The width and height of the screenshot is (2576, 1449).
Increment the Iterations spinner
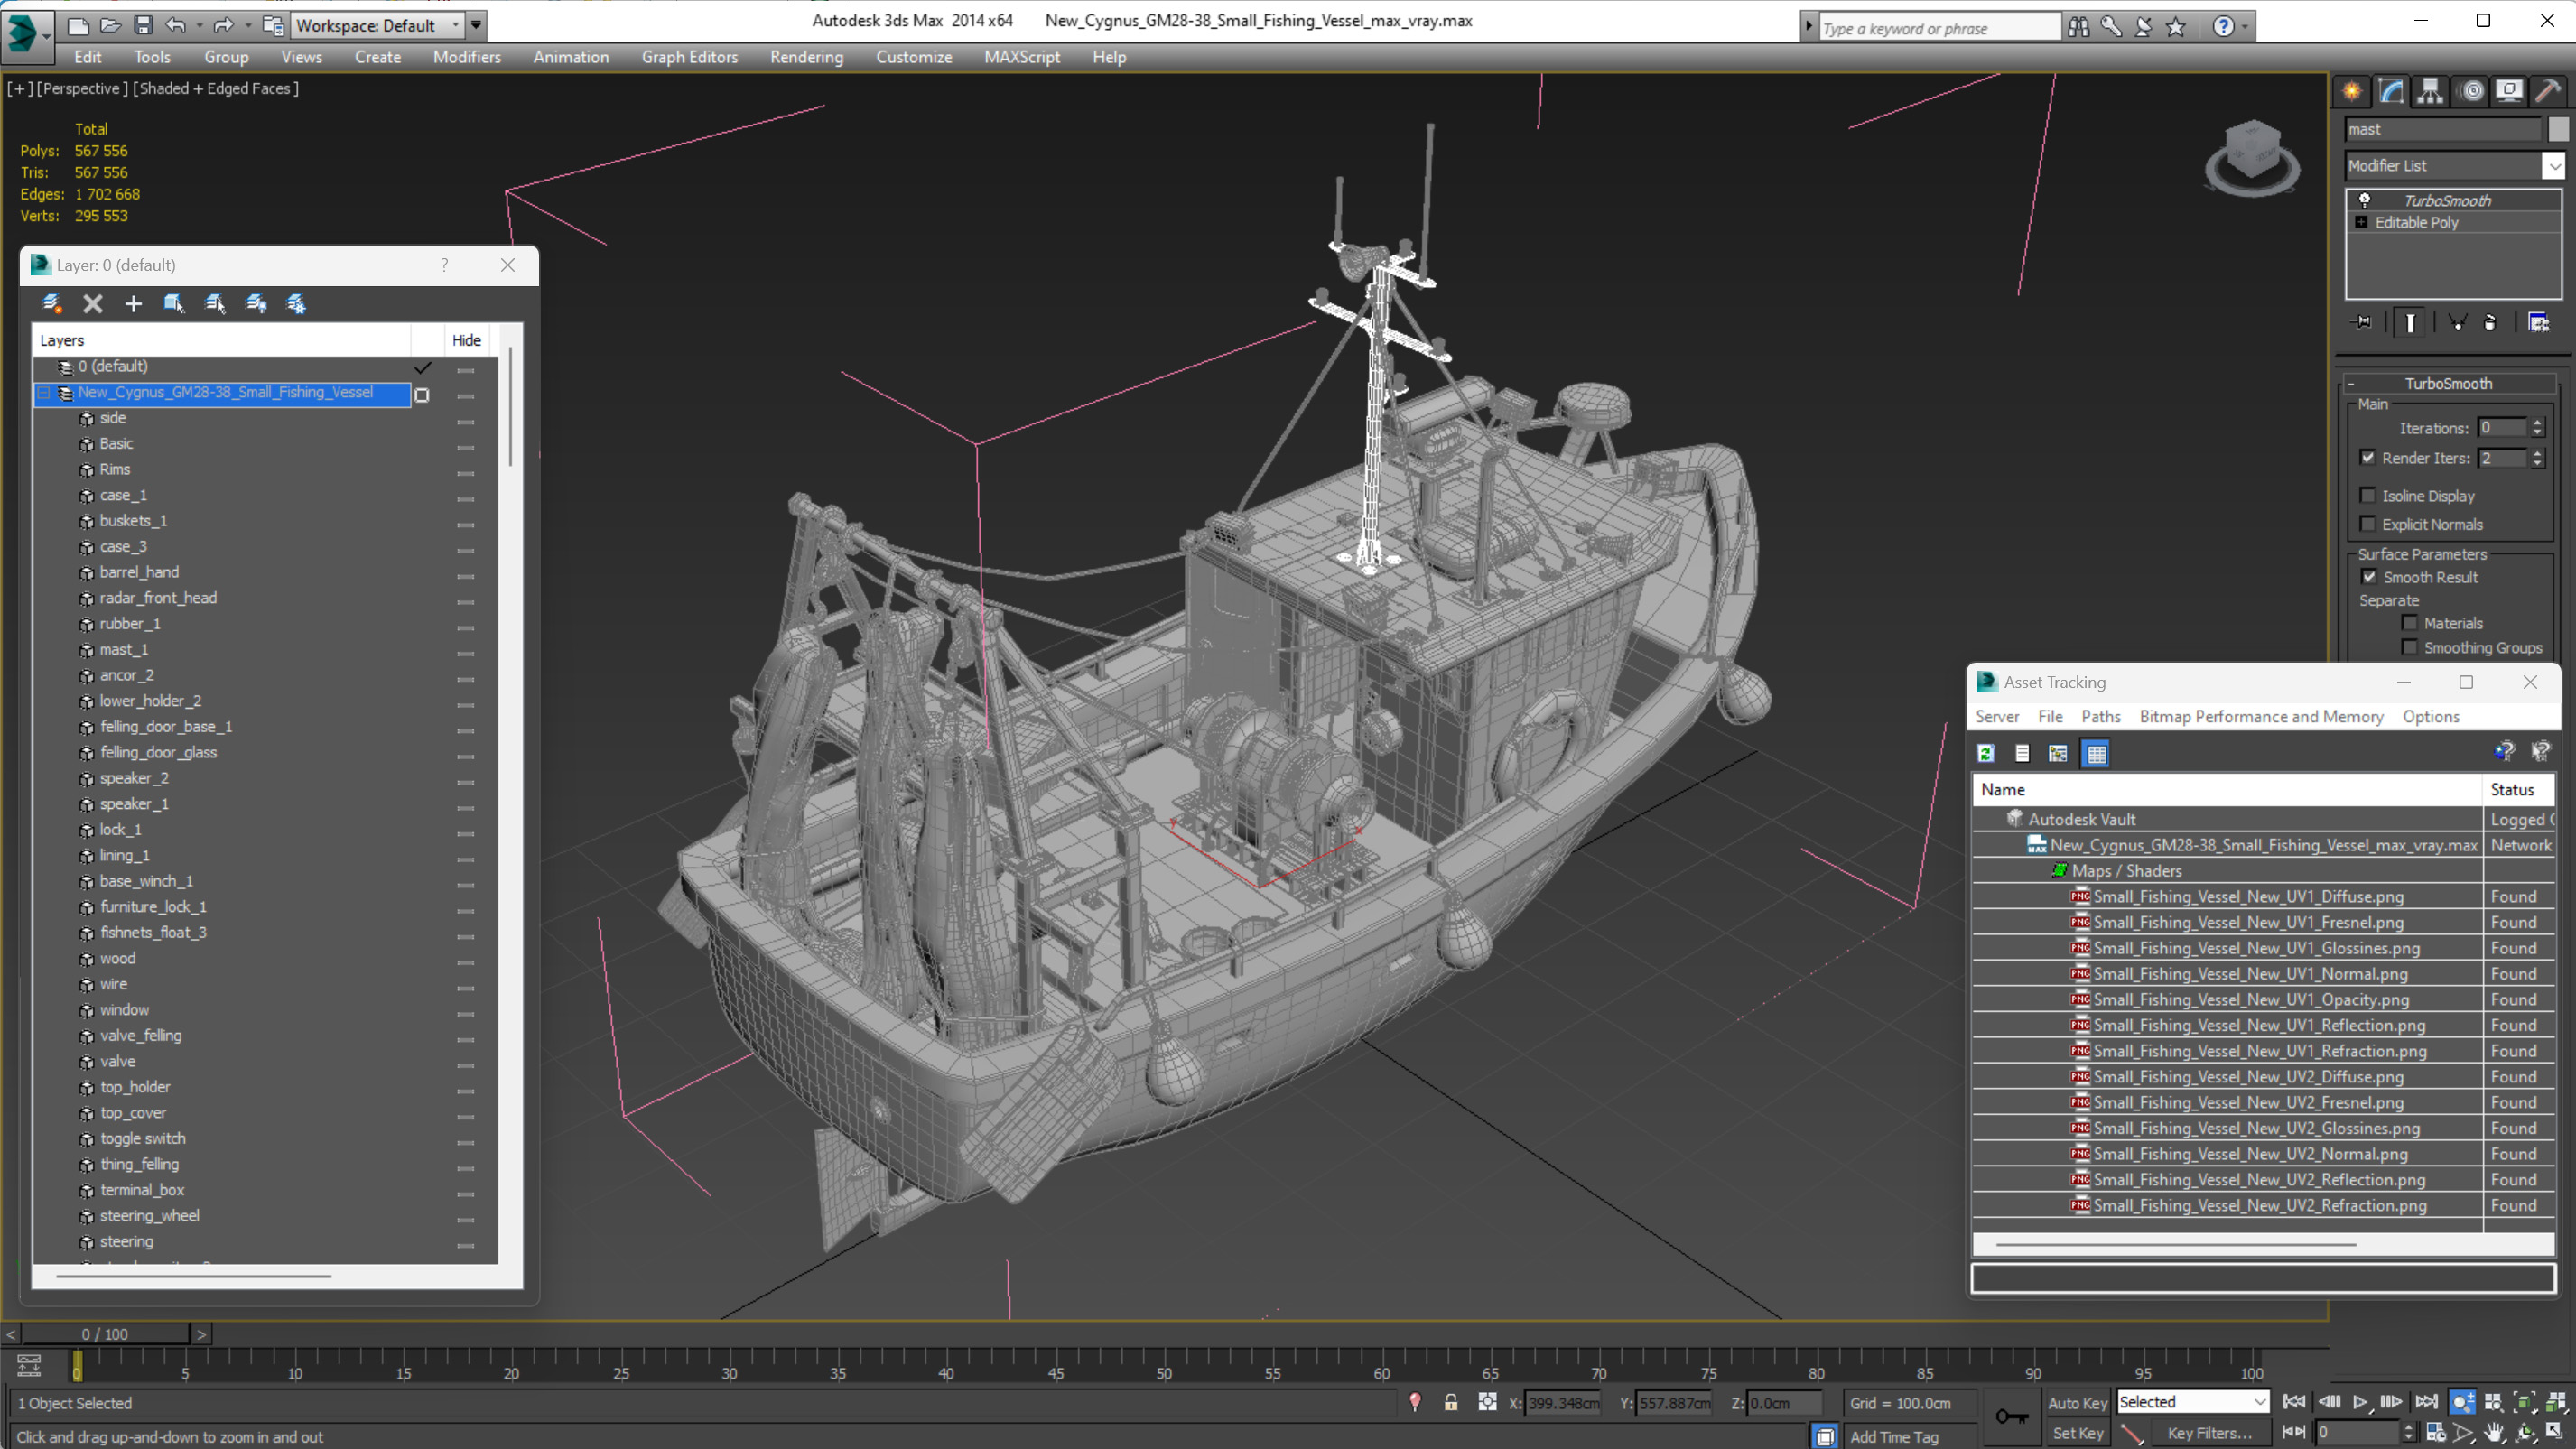click(x=2537, y=423)
